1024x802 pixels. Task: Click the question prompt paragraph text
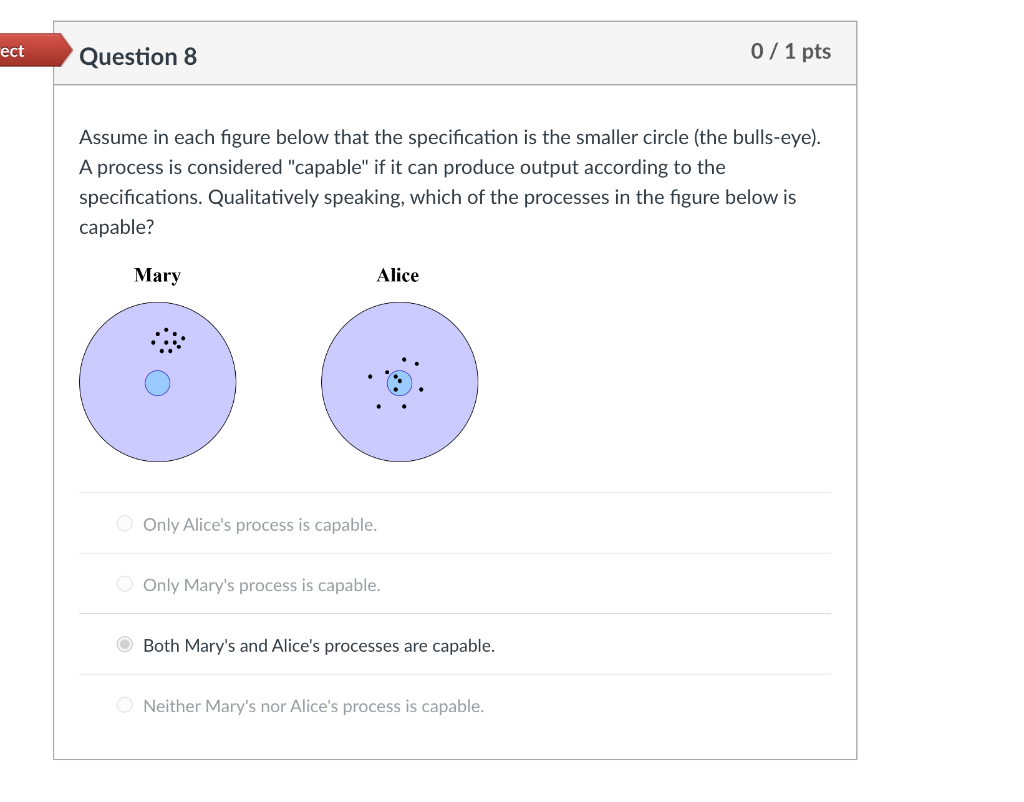pos(450,181)
